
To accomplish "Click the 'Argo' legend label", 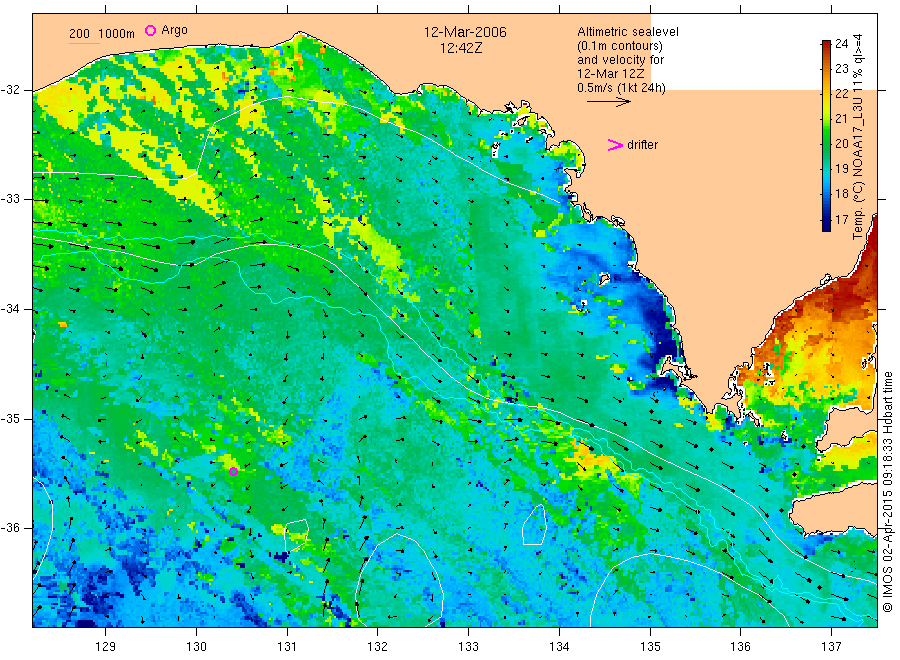I will click(x=174, y=30).
